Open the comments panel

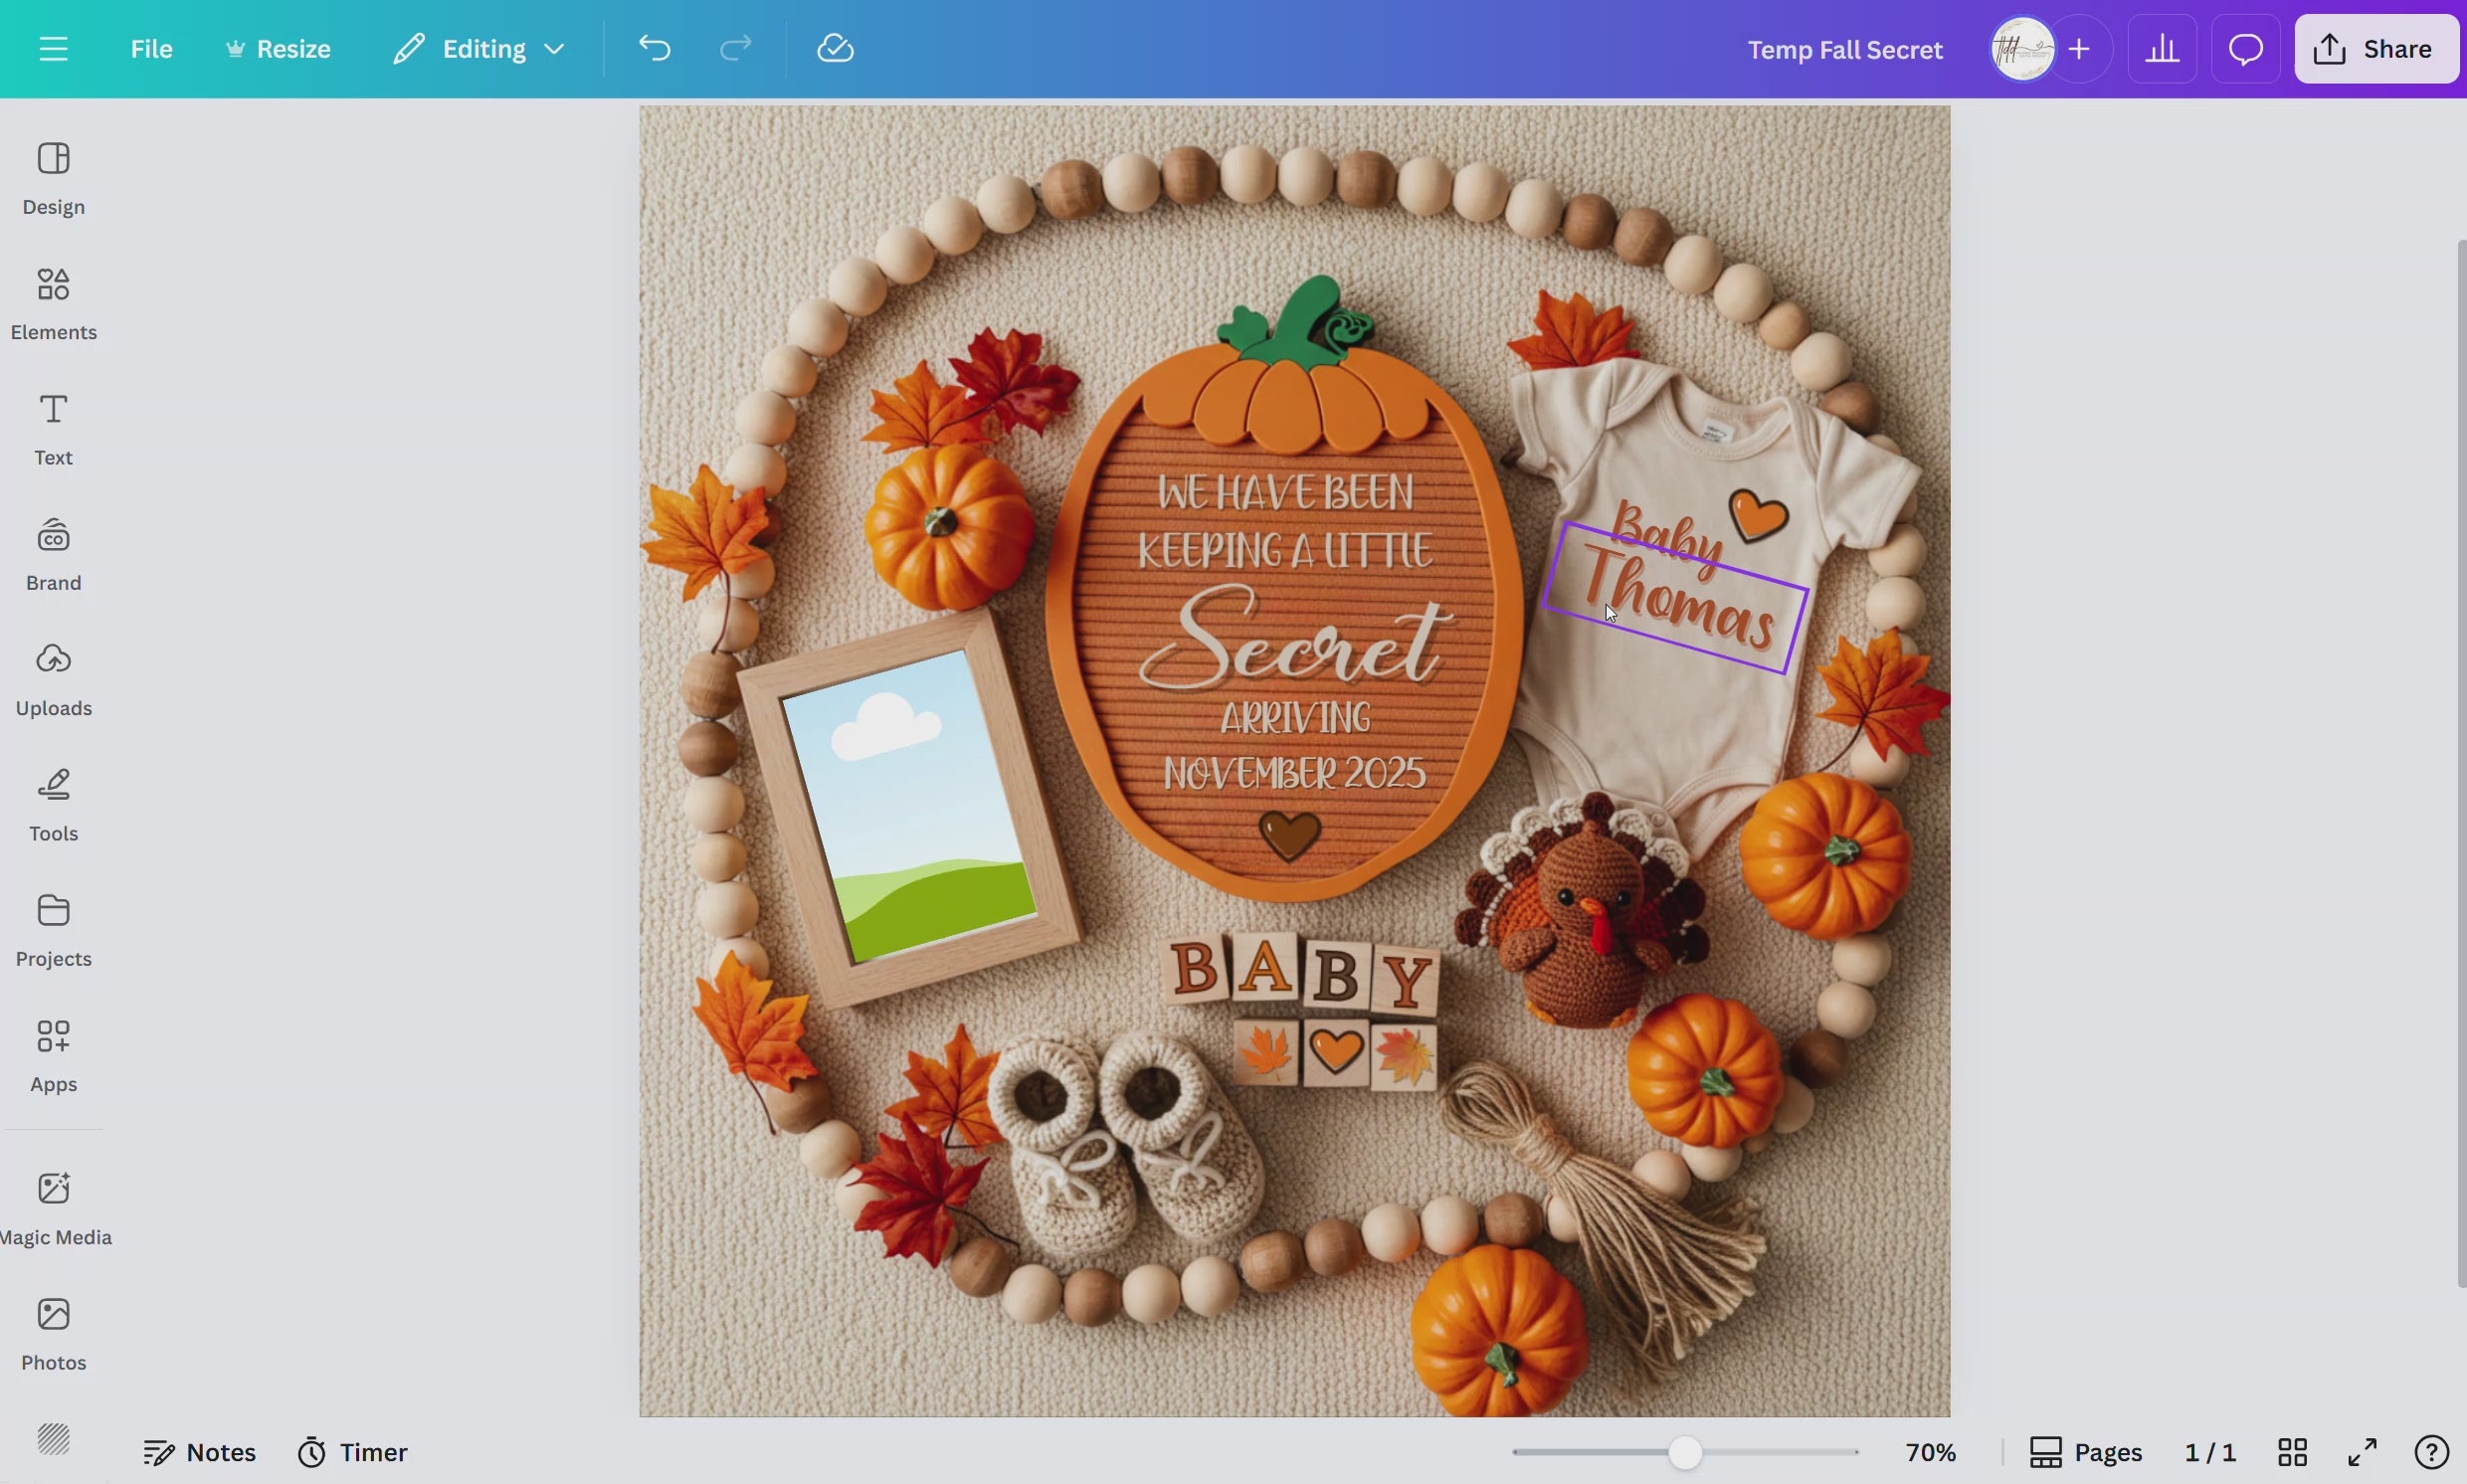[2243, 48]
